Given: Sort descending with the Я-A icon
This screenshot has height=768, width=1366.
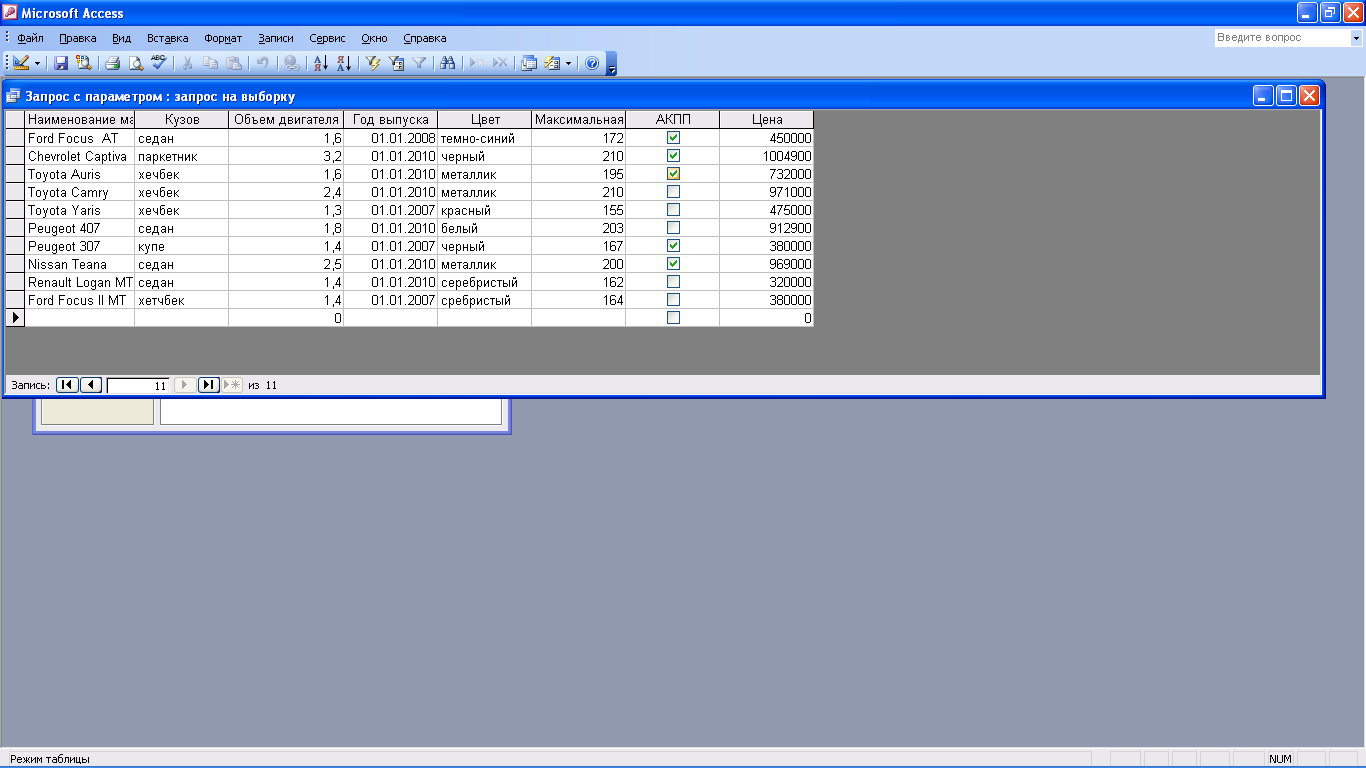Looking at the screenshot, I should click(343, 63).
